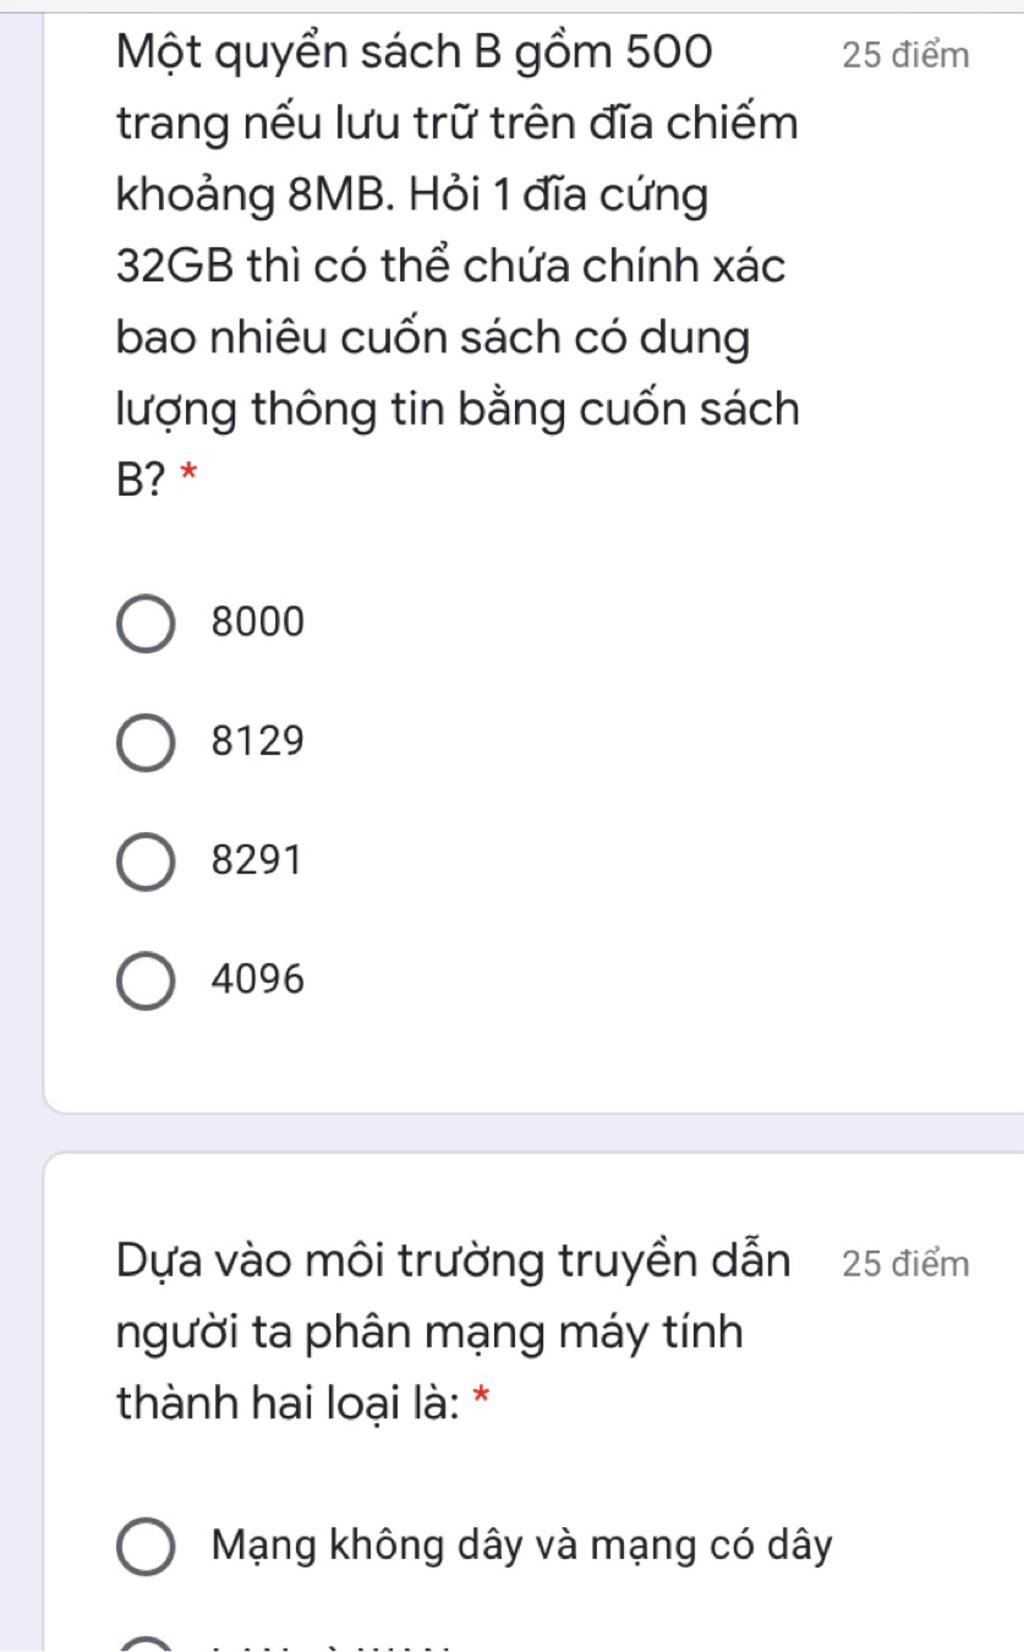1024x1652 pixels.
Task: Click the '4096' answer label text
Action: [x=257, y=979]
